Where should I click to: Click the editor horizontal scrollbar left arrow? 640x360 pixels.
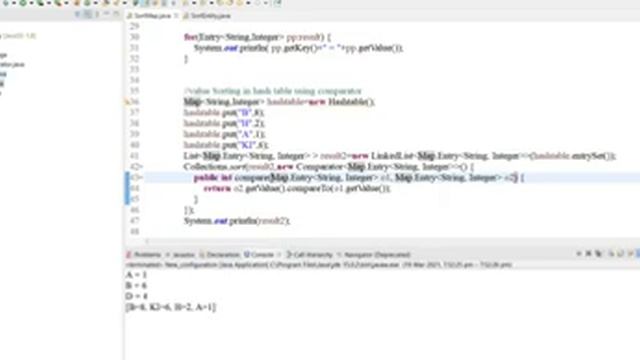click(x=147, y=241)
